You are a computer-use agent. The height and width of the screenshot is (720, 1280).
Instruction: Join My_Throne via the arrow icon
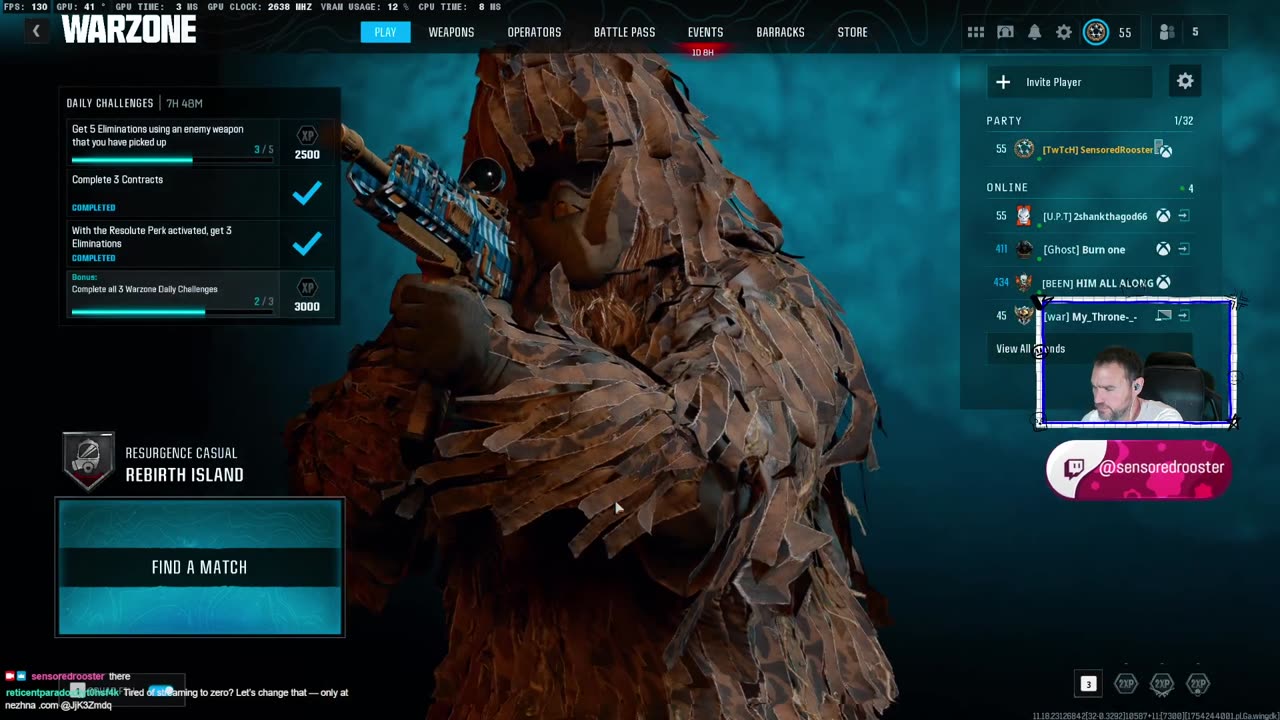tap(1183, 316)
